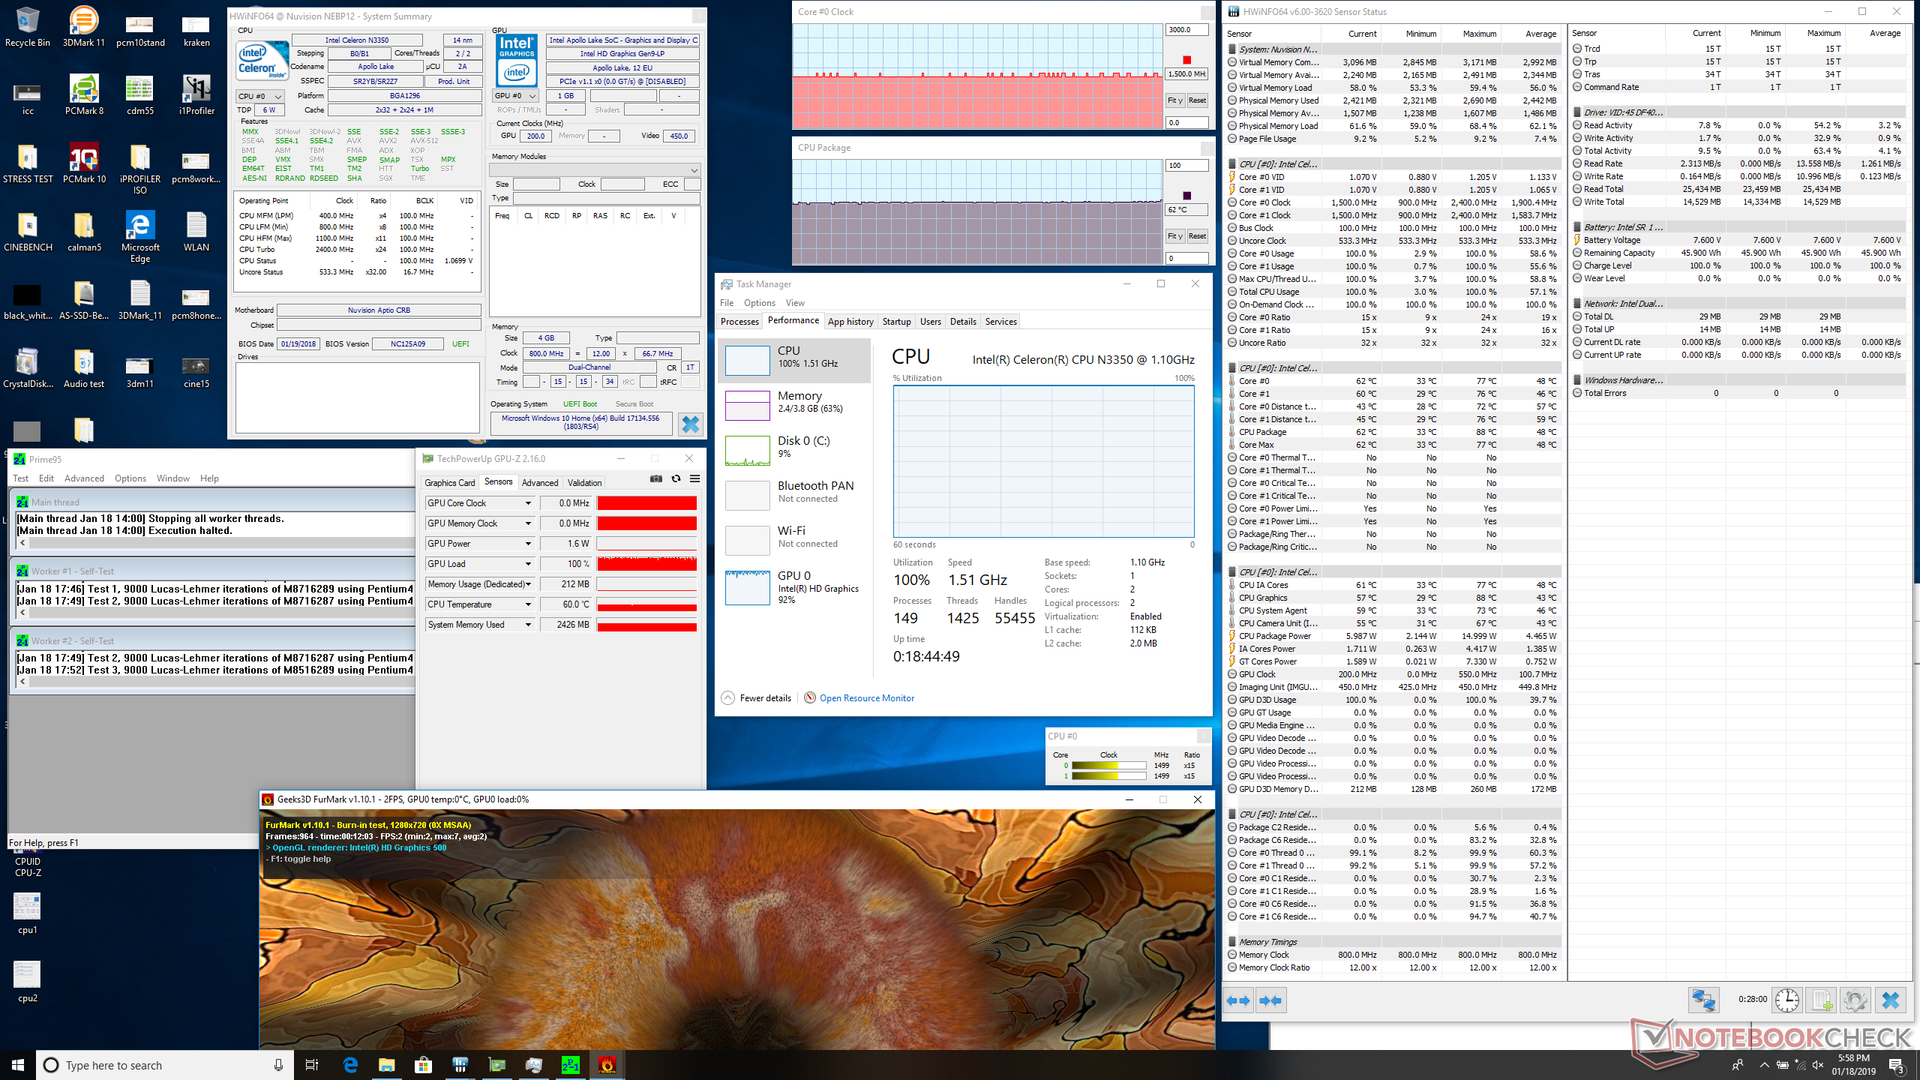Open the Prime95 Advanced menu

(84, 479)
